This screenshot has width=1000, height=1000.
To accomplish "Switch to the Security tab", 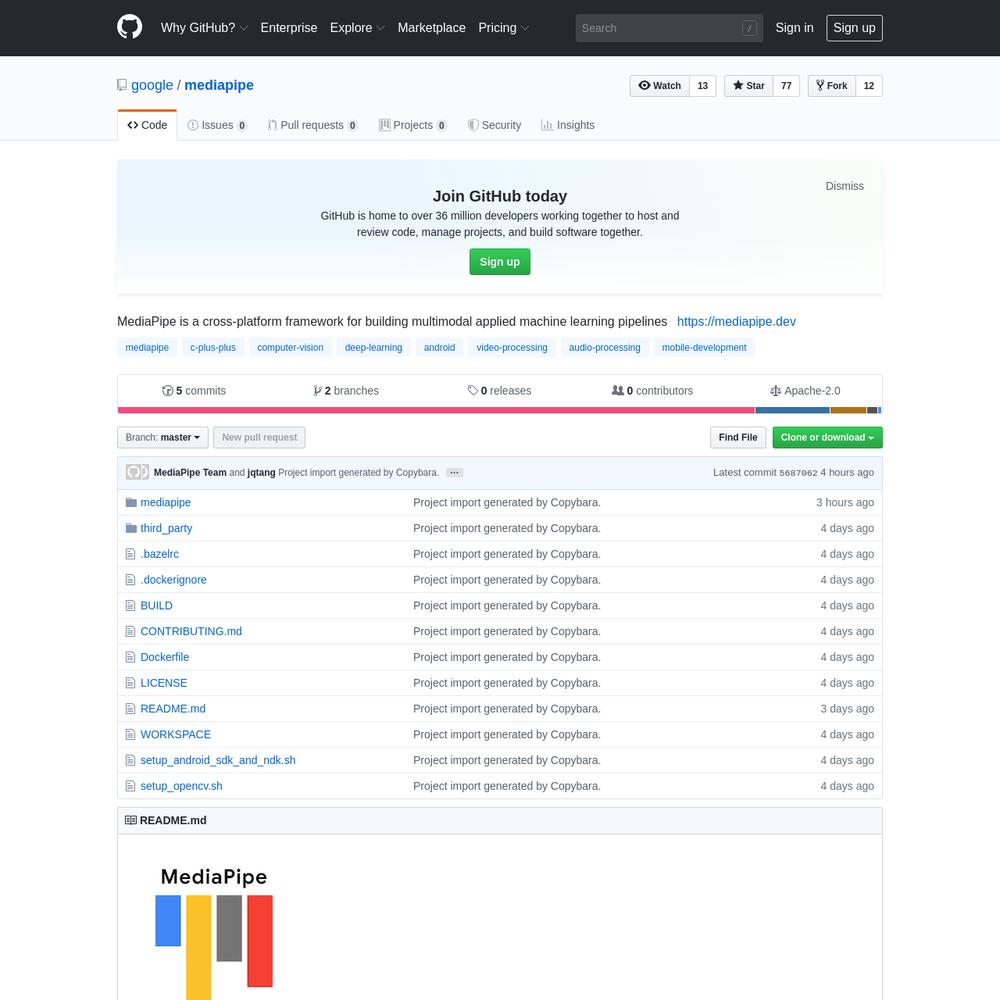I will click(494, 125).
